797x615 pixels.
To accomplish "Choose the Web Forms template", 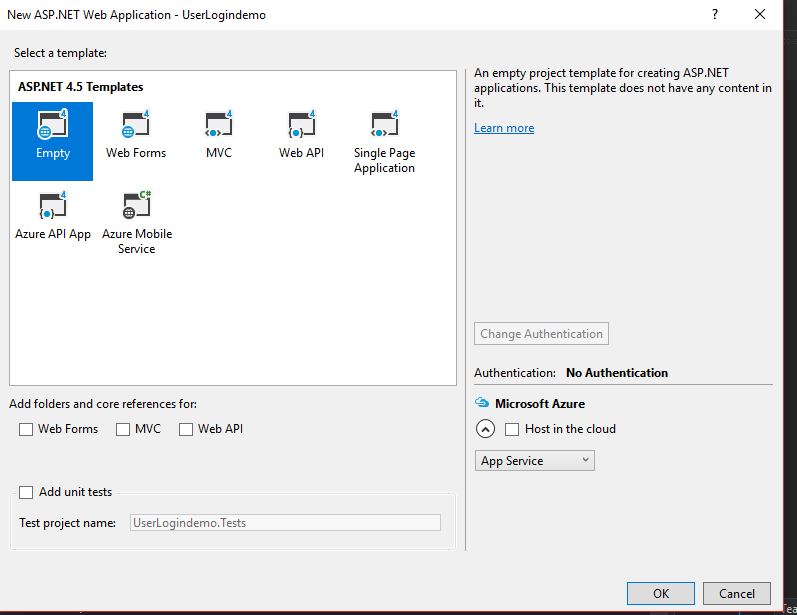I will pyautogui.click(x=136, y=135).
